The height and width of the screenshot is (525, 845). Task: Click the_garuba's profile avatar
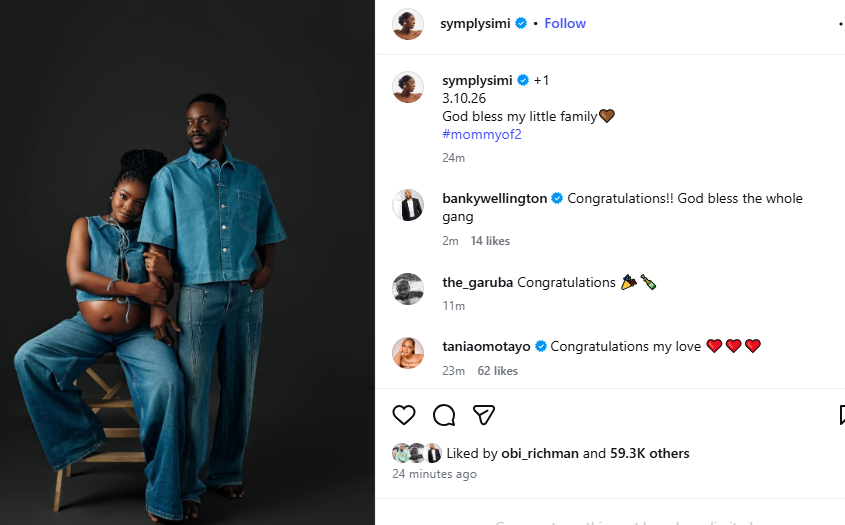click(408, 289)
